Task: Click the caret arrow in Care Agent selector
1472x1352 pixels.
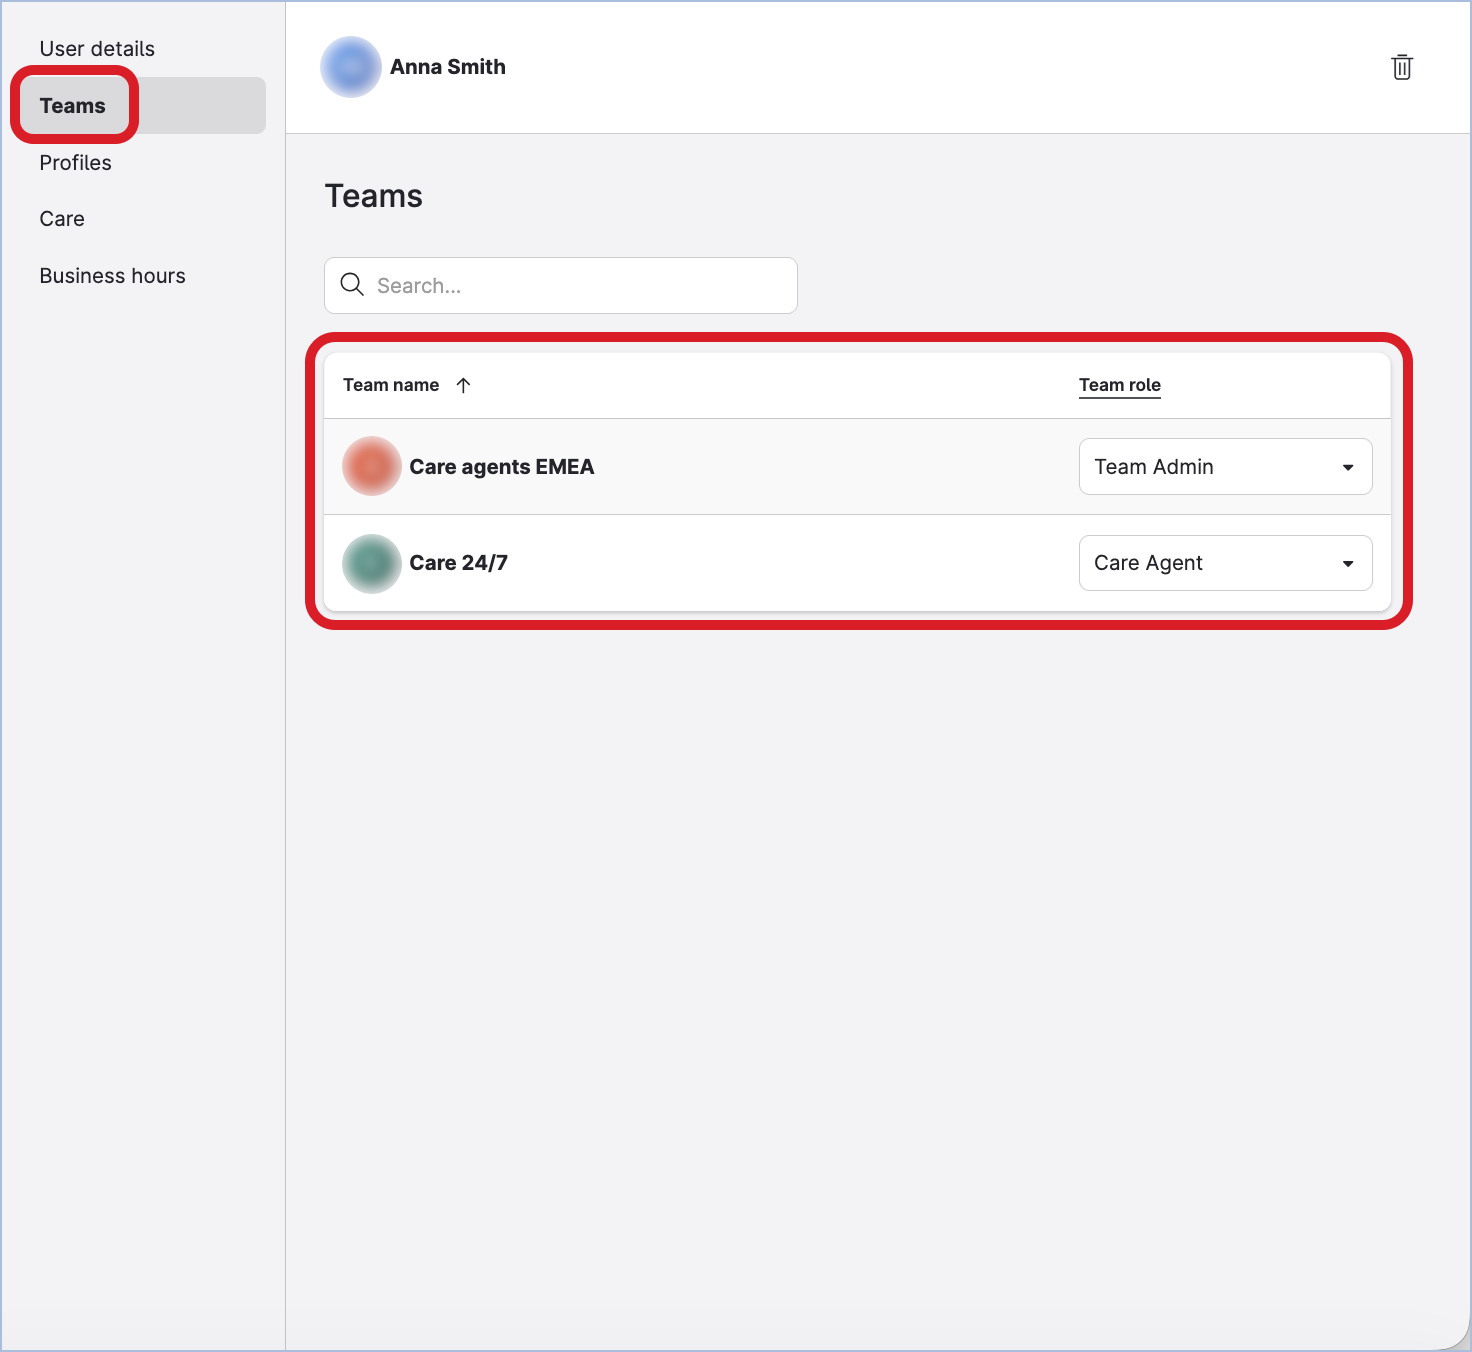Action: pos(1348,564)
